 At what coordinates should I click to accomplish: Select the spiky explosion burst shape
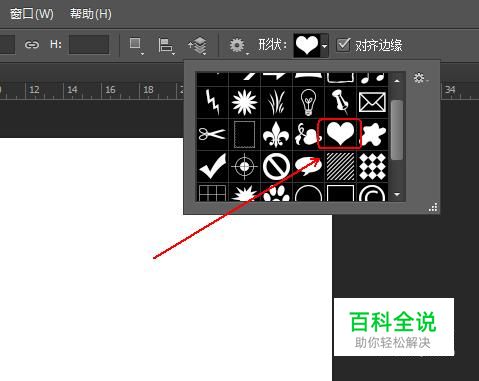(x=244, y=192)
